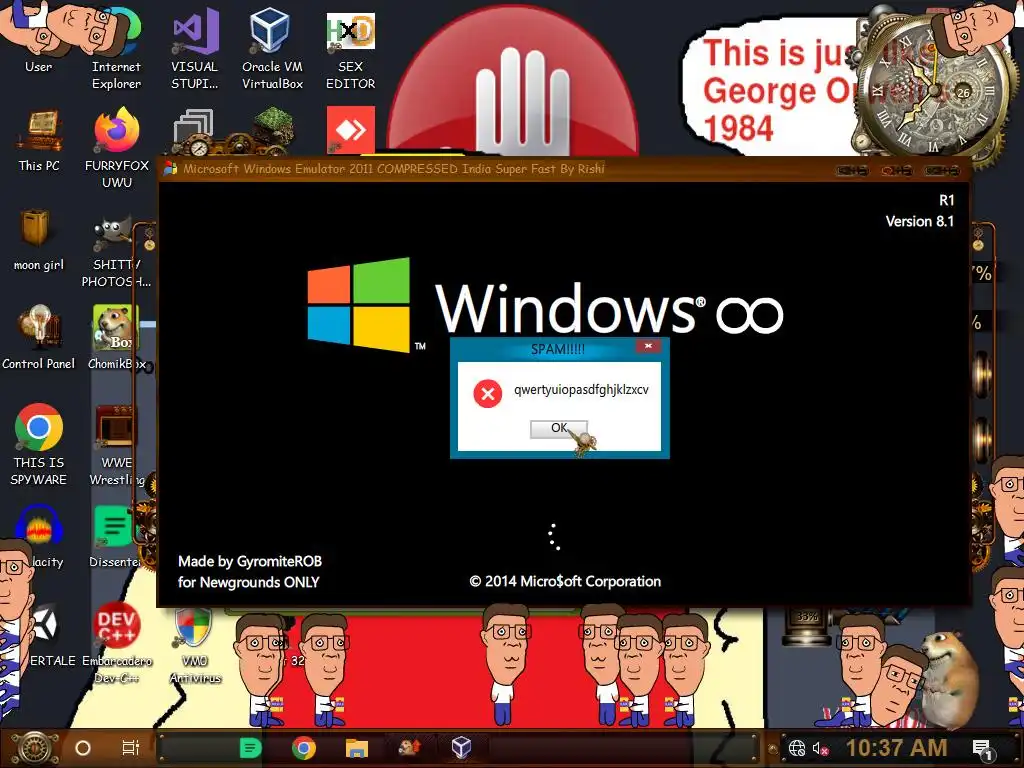Minimize the Windows Emulator window

(852, 171)
